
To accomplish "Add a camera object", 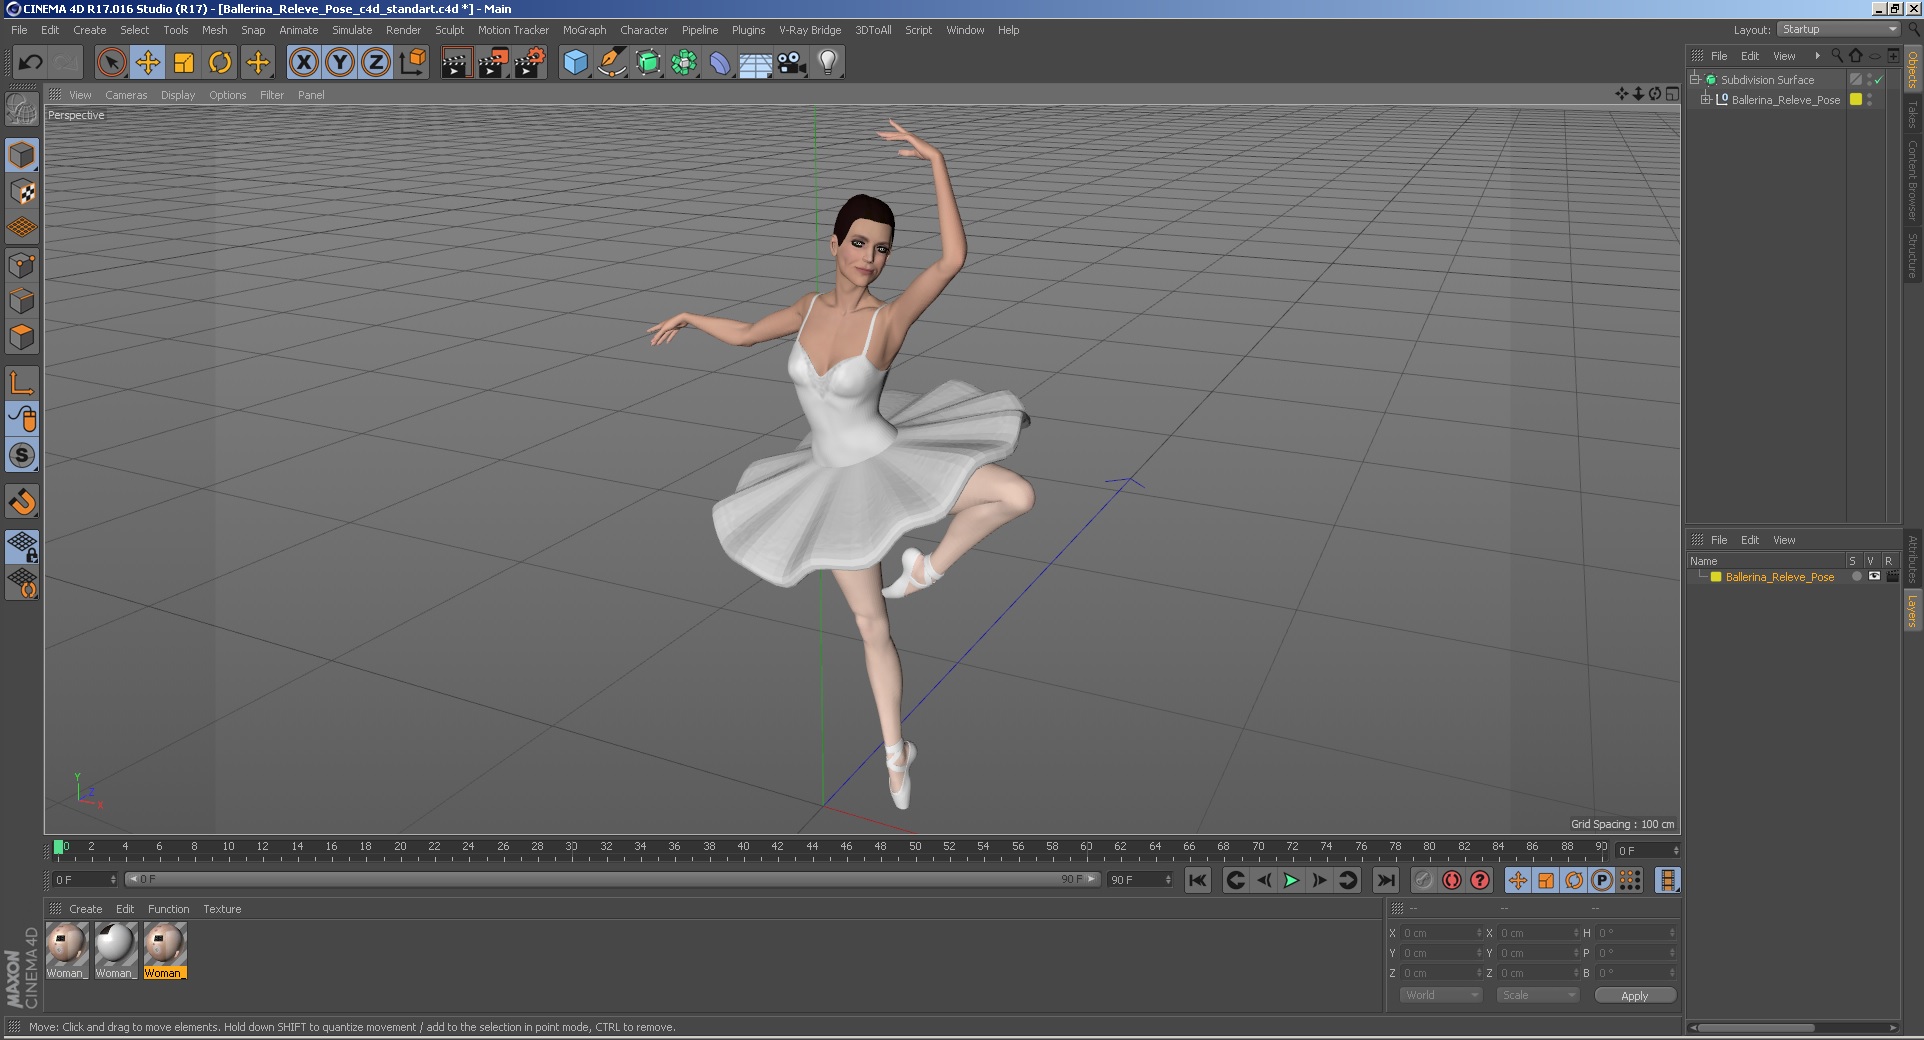I will pyautogui.click(x=792, y=62).
